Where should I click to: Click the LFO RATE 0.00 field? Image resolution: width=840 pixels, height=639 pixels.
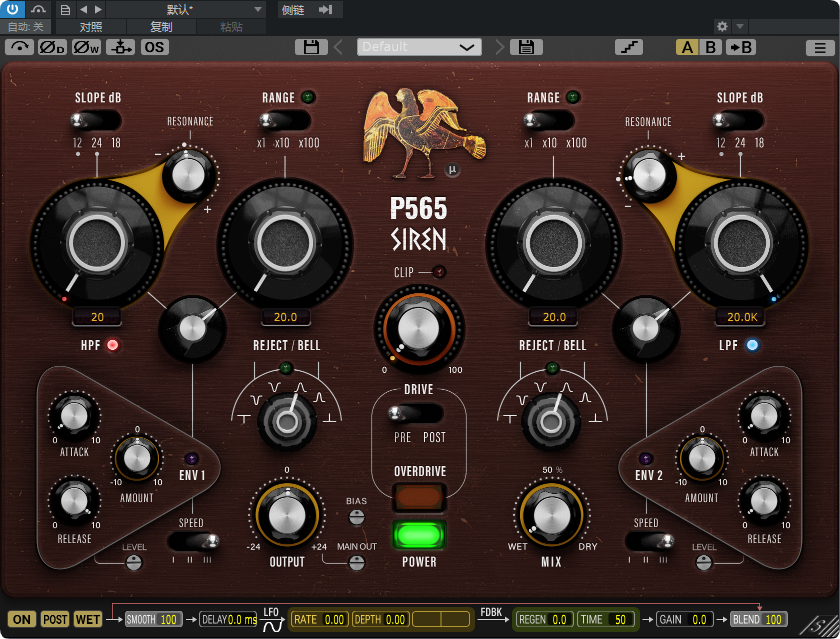click(x=320, y=620)
